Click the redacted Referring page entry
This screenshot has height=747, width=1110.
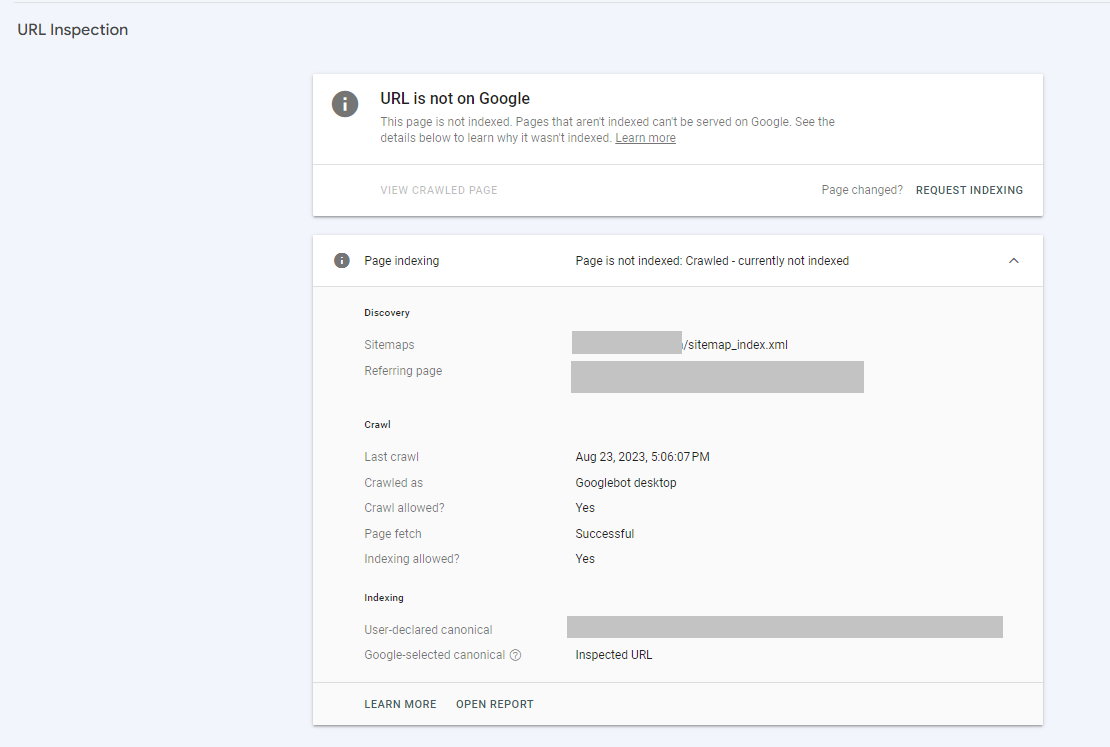pos(717,377)
